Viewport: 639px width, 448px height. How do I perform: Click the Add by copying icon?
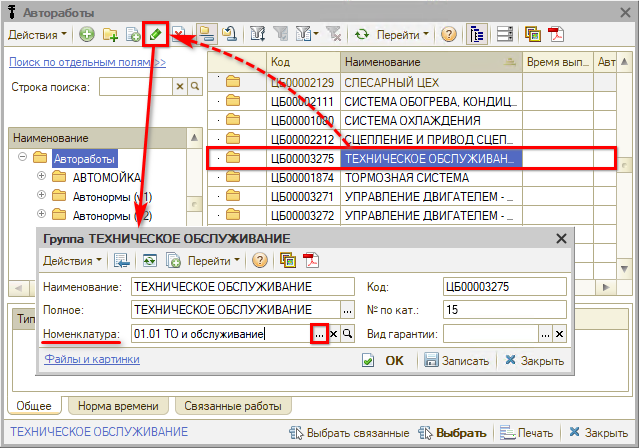pos(133,34)
